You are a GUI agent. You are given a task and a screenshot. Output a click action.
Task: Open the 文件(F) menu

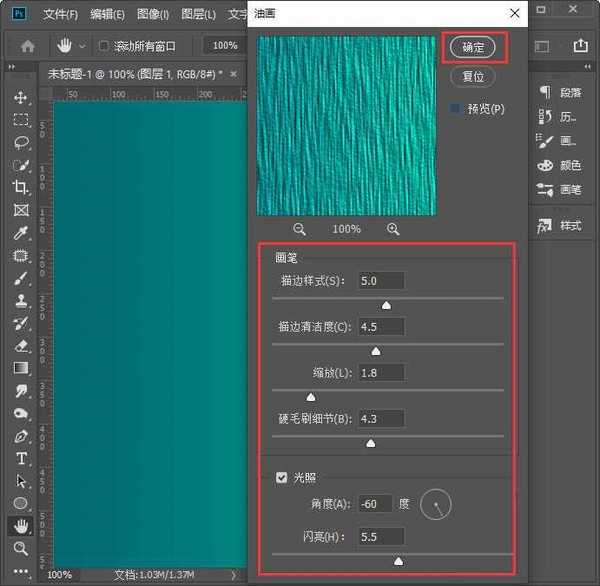point(61,15)
